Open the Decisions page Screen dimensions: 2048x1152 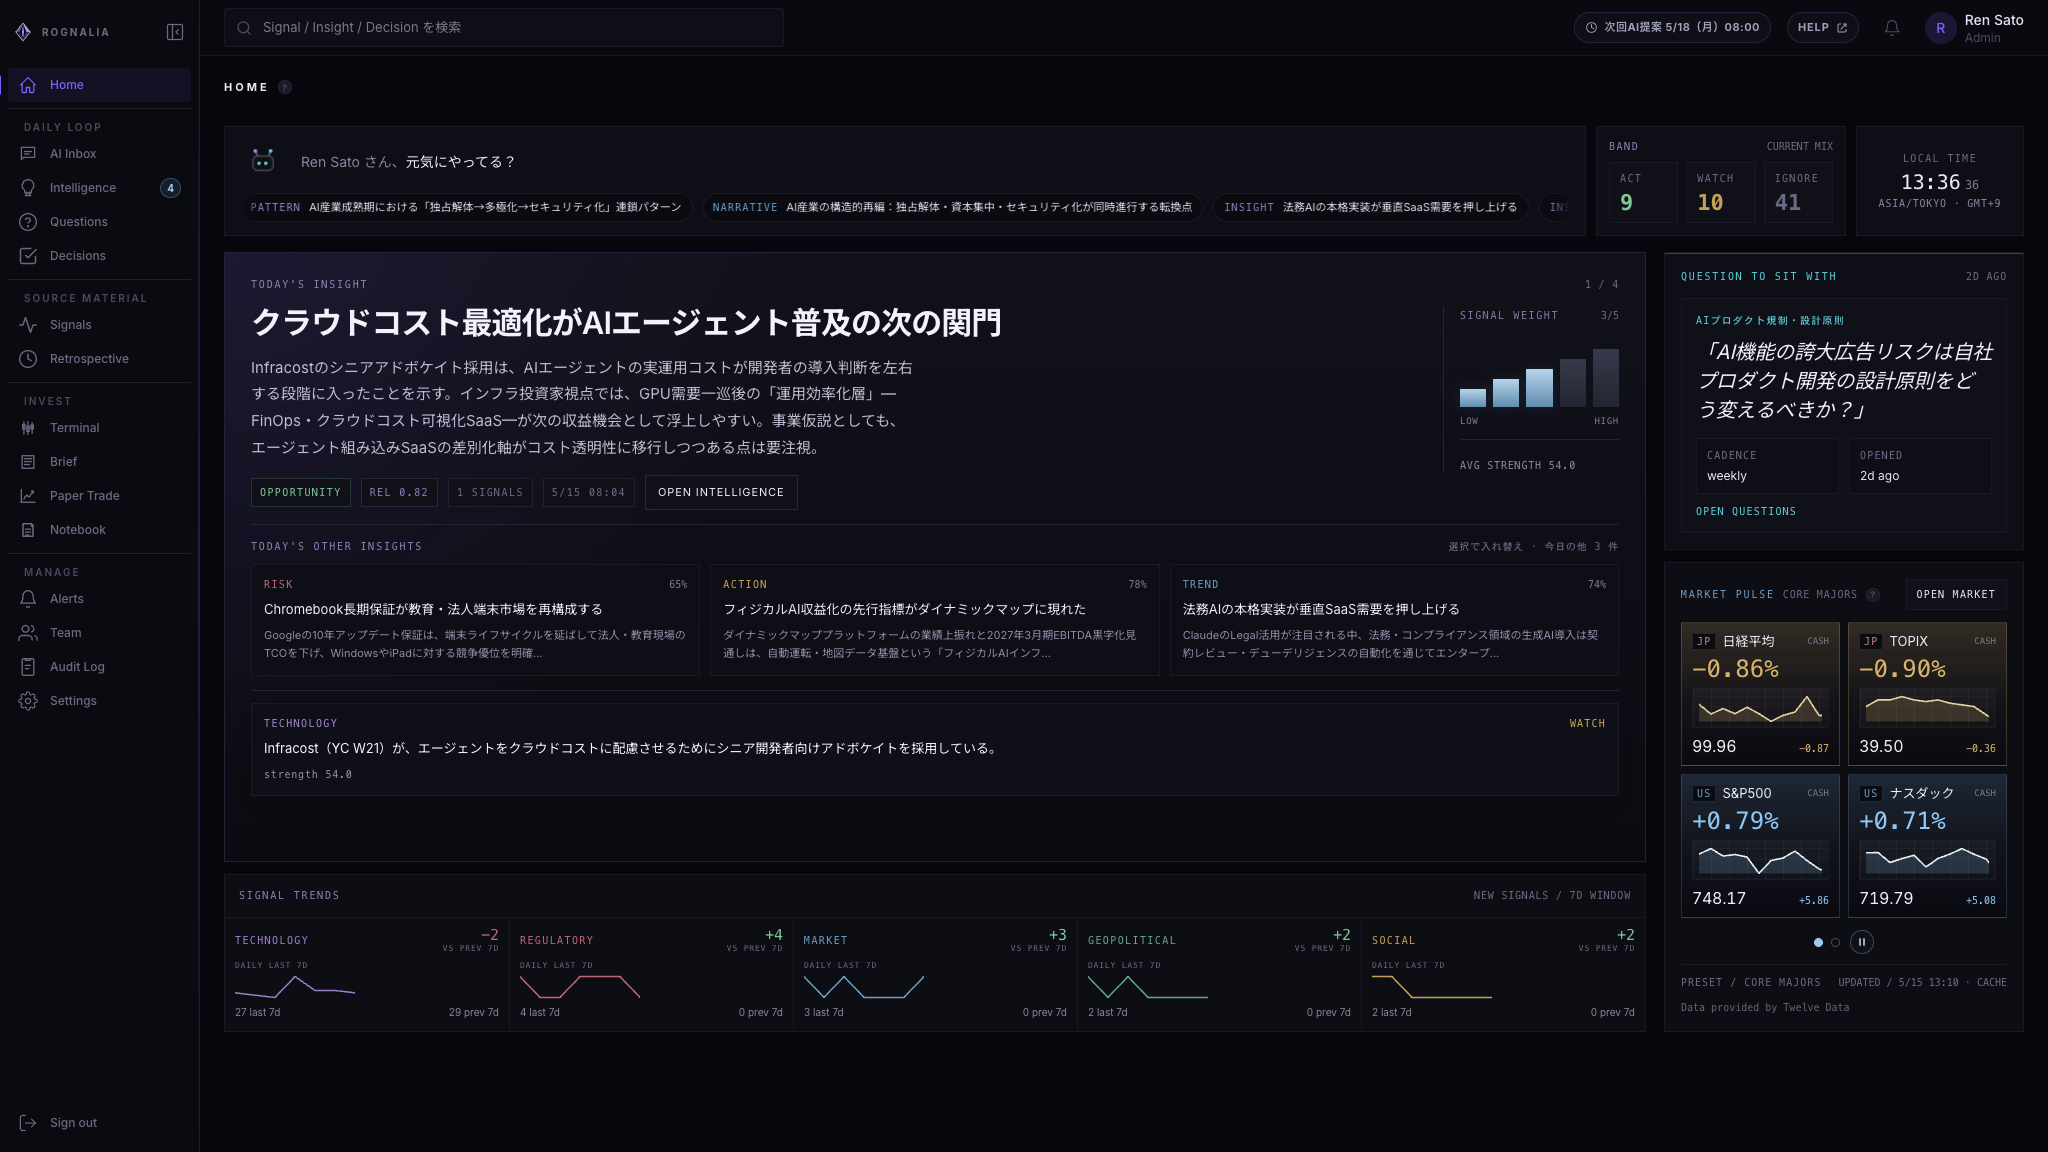(x=99, y=256)
